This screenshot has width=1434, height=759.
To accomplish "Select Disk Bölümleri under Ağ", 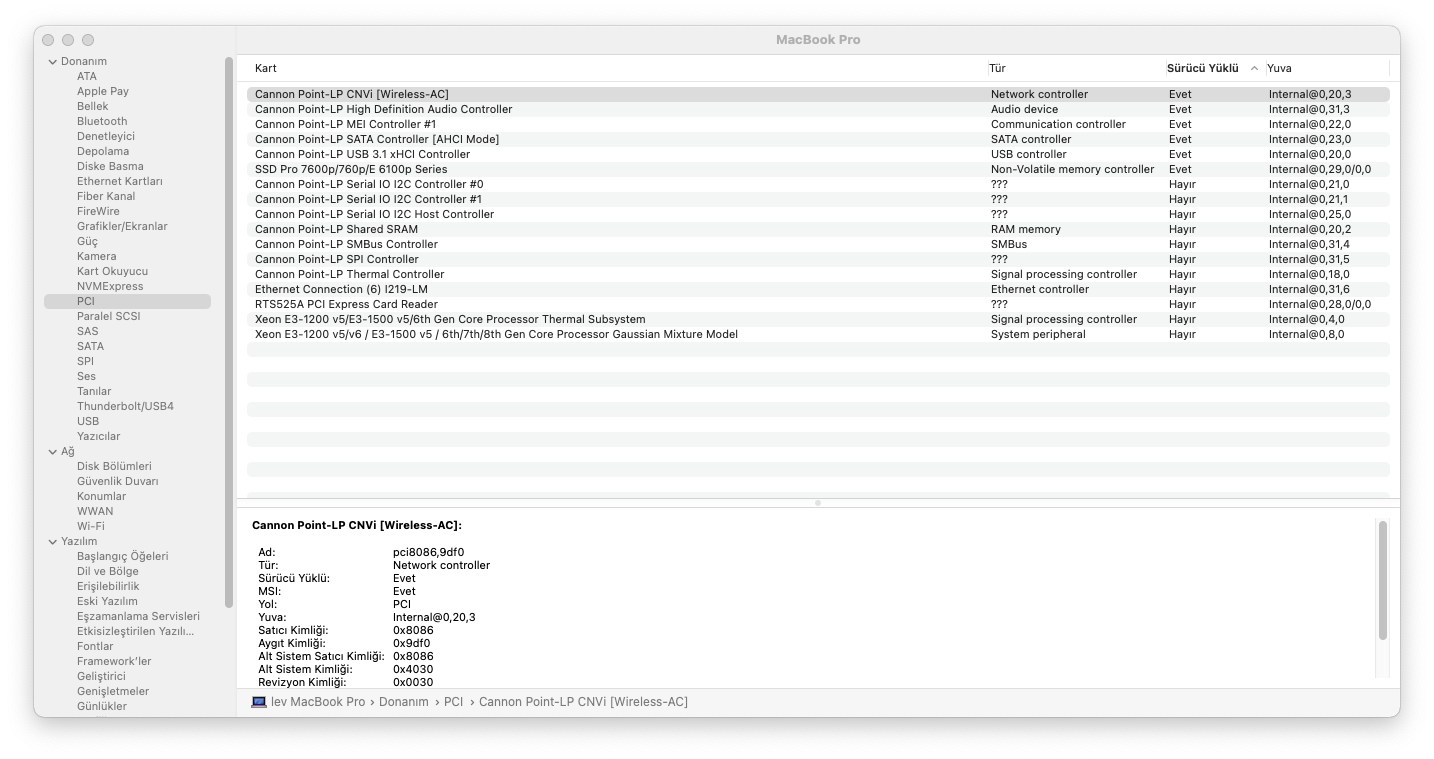I will tap(114, 466).
